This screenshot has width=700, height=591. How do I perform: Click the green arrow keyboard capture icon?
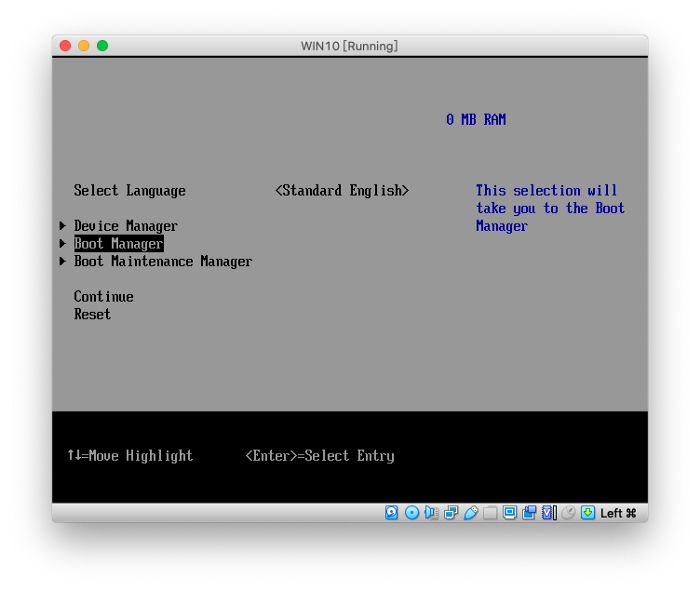click(588, 513)
